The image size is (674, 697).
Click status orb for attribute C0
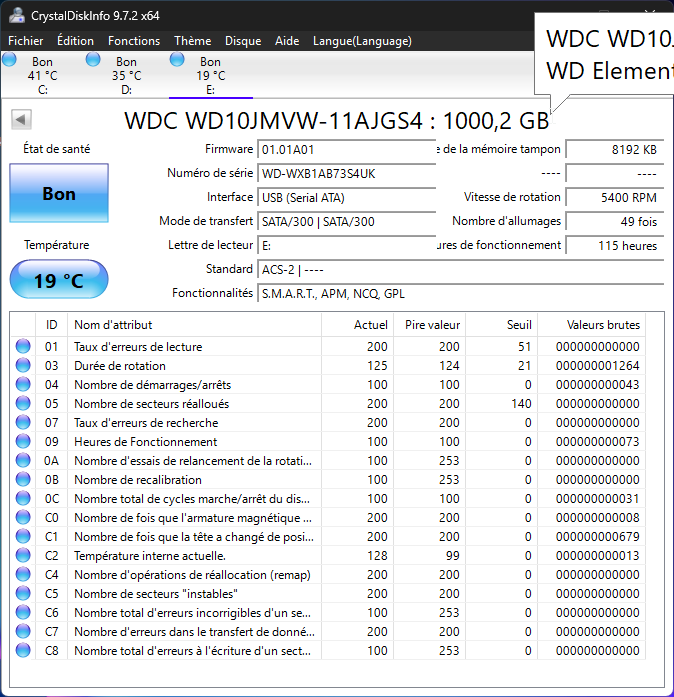(x=23, y=517)
